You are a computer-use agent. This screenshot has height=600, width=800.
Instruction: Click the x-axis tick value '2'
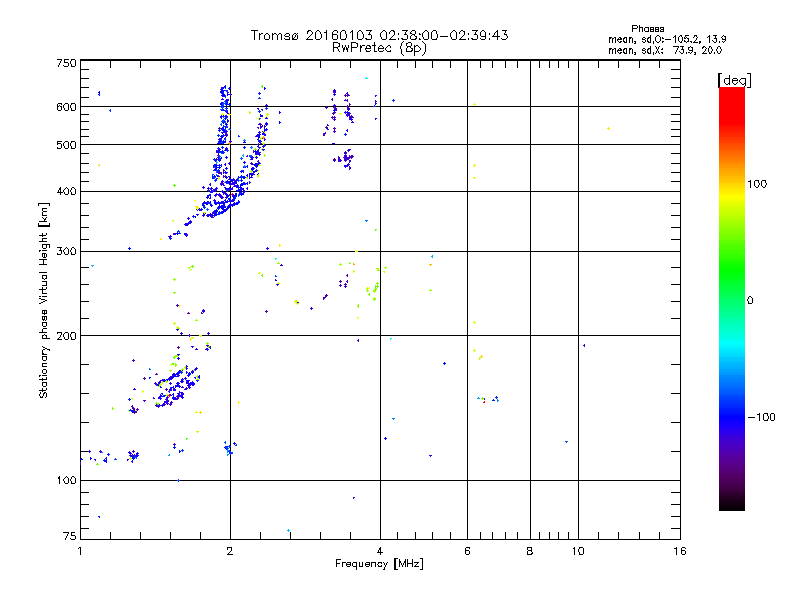tap(230, 551)
